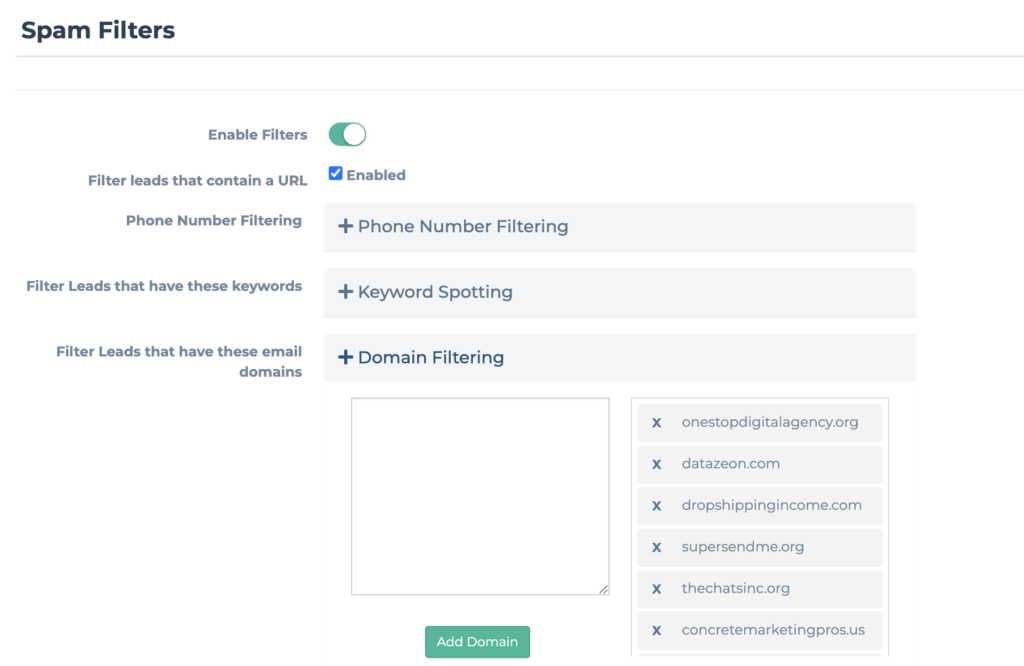Screen dimensions: 1024x666
Task: Delete concretemarketingpros.us with its X icon
Action: pos(656,630)
